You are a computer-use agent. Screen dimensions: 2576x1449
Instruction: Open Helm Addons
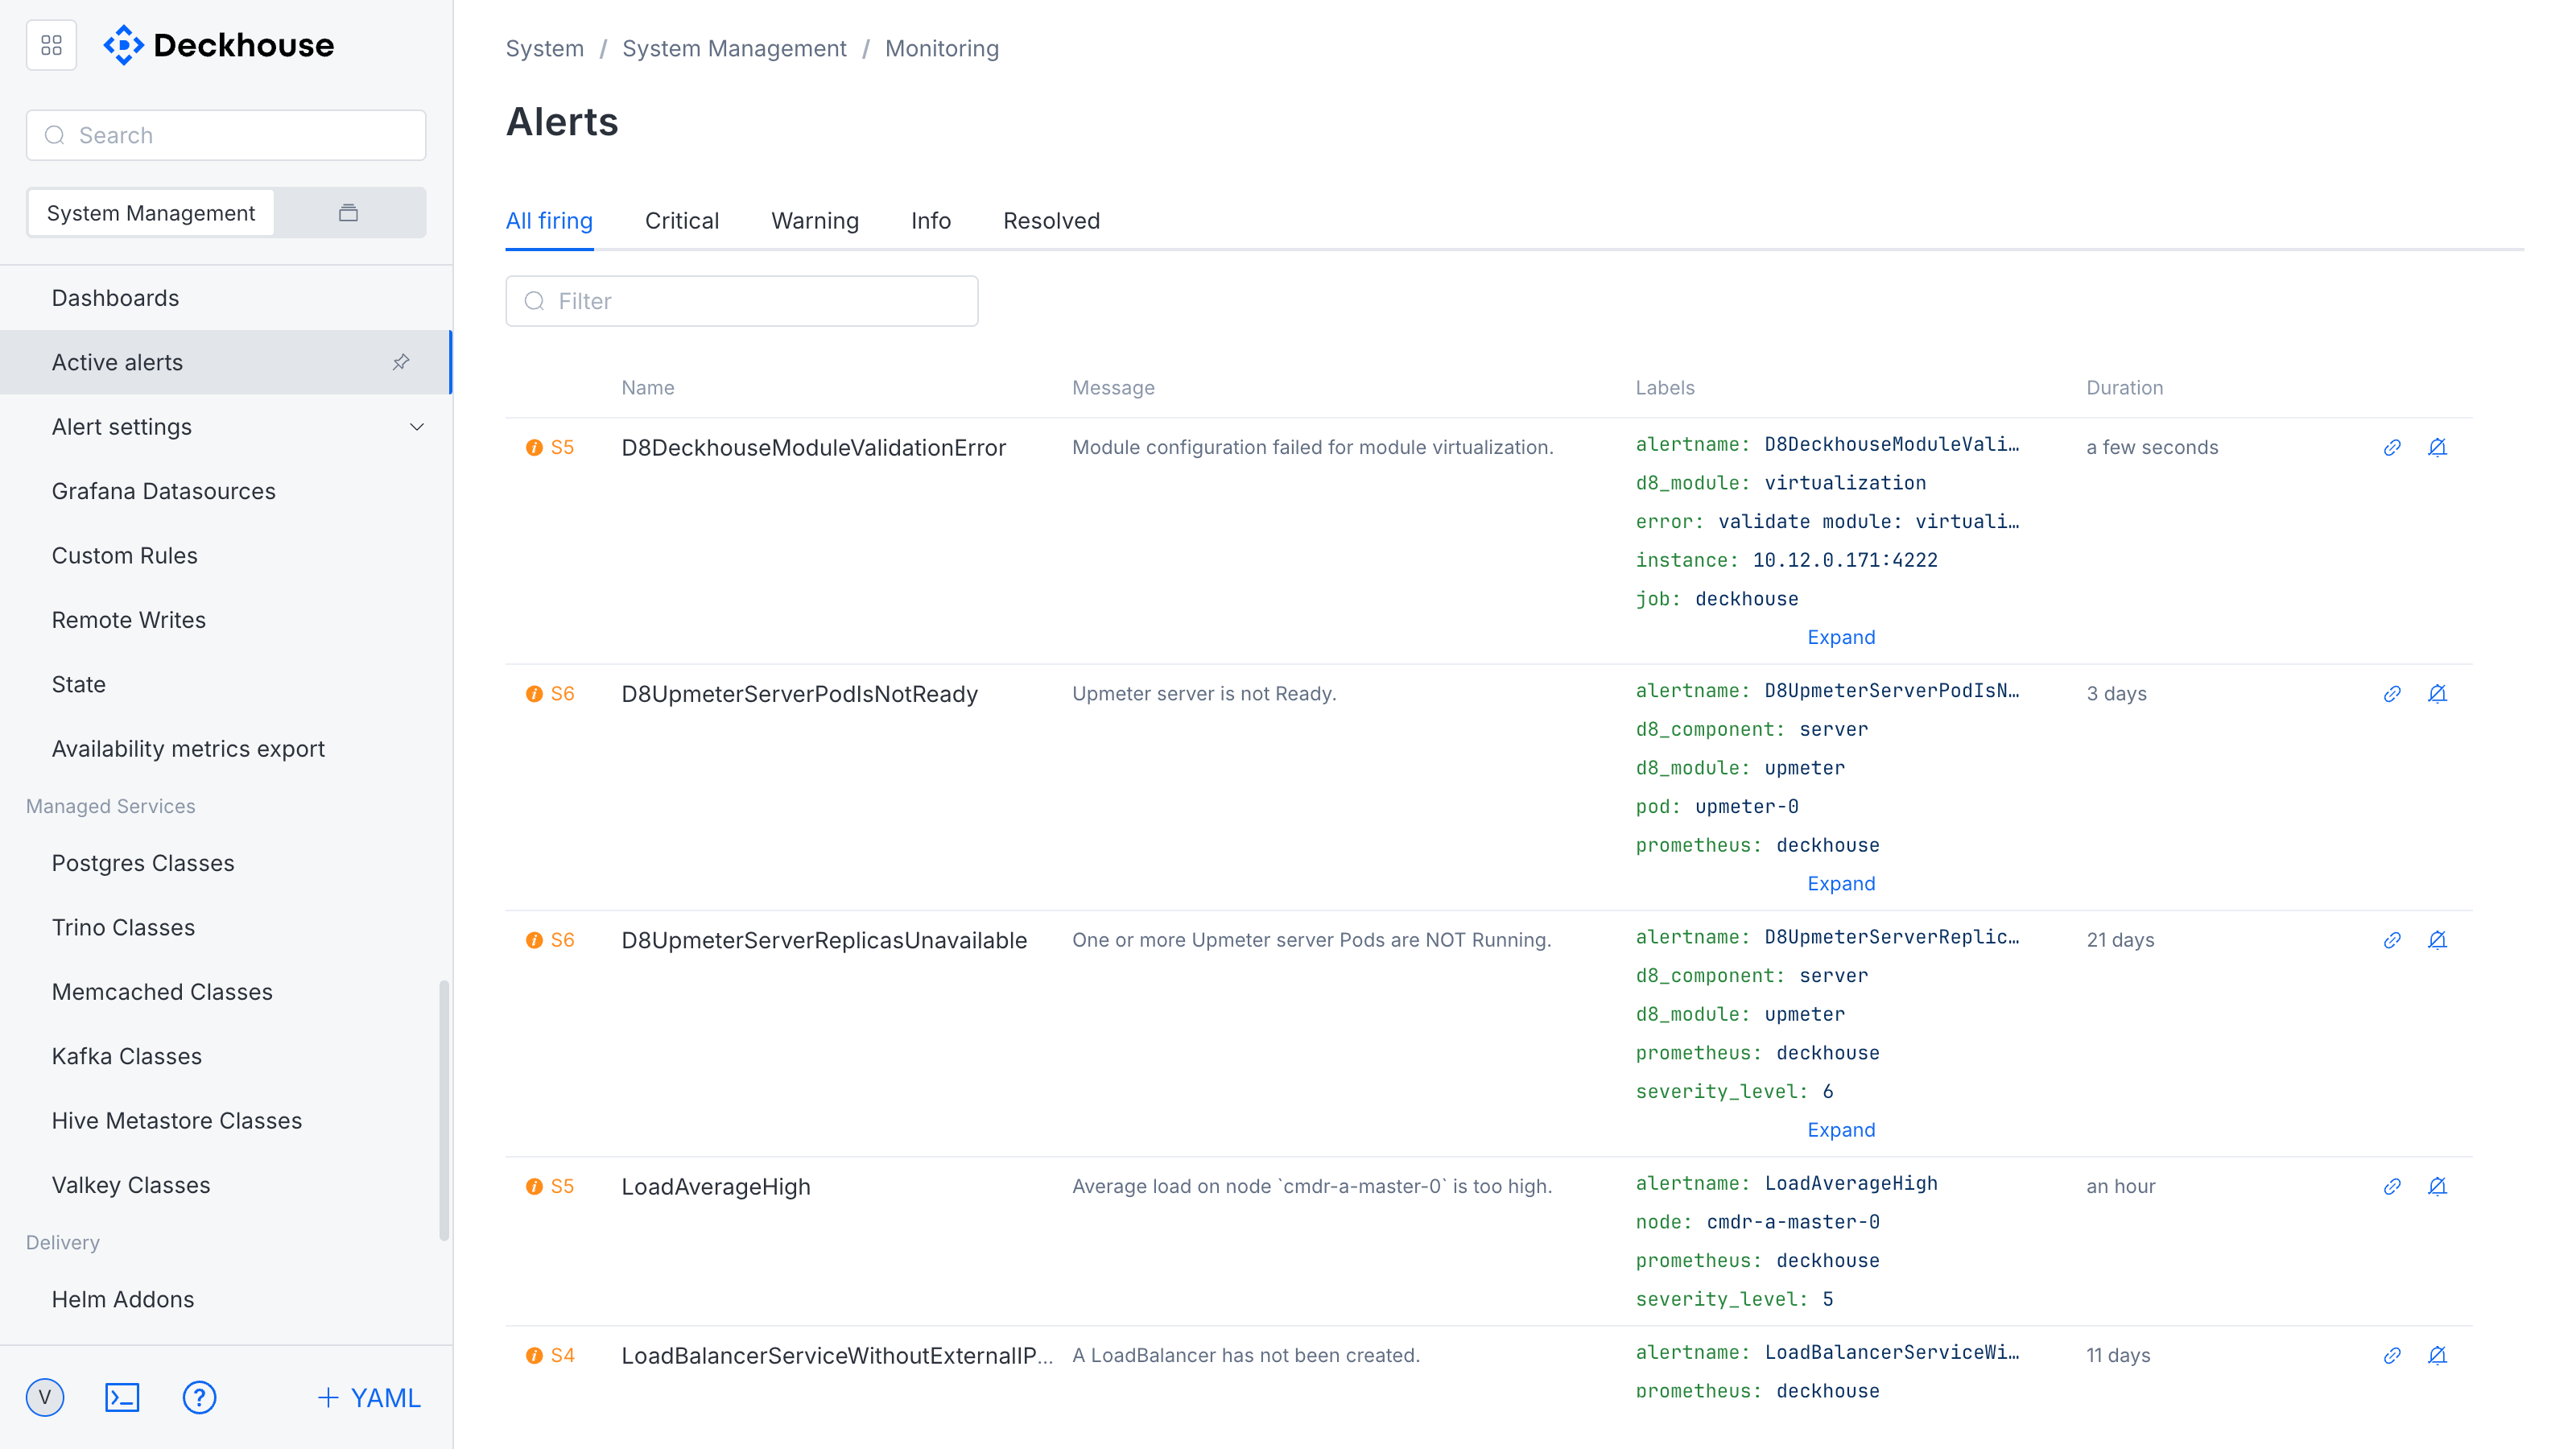[x=226, y=1299]
